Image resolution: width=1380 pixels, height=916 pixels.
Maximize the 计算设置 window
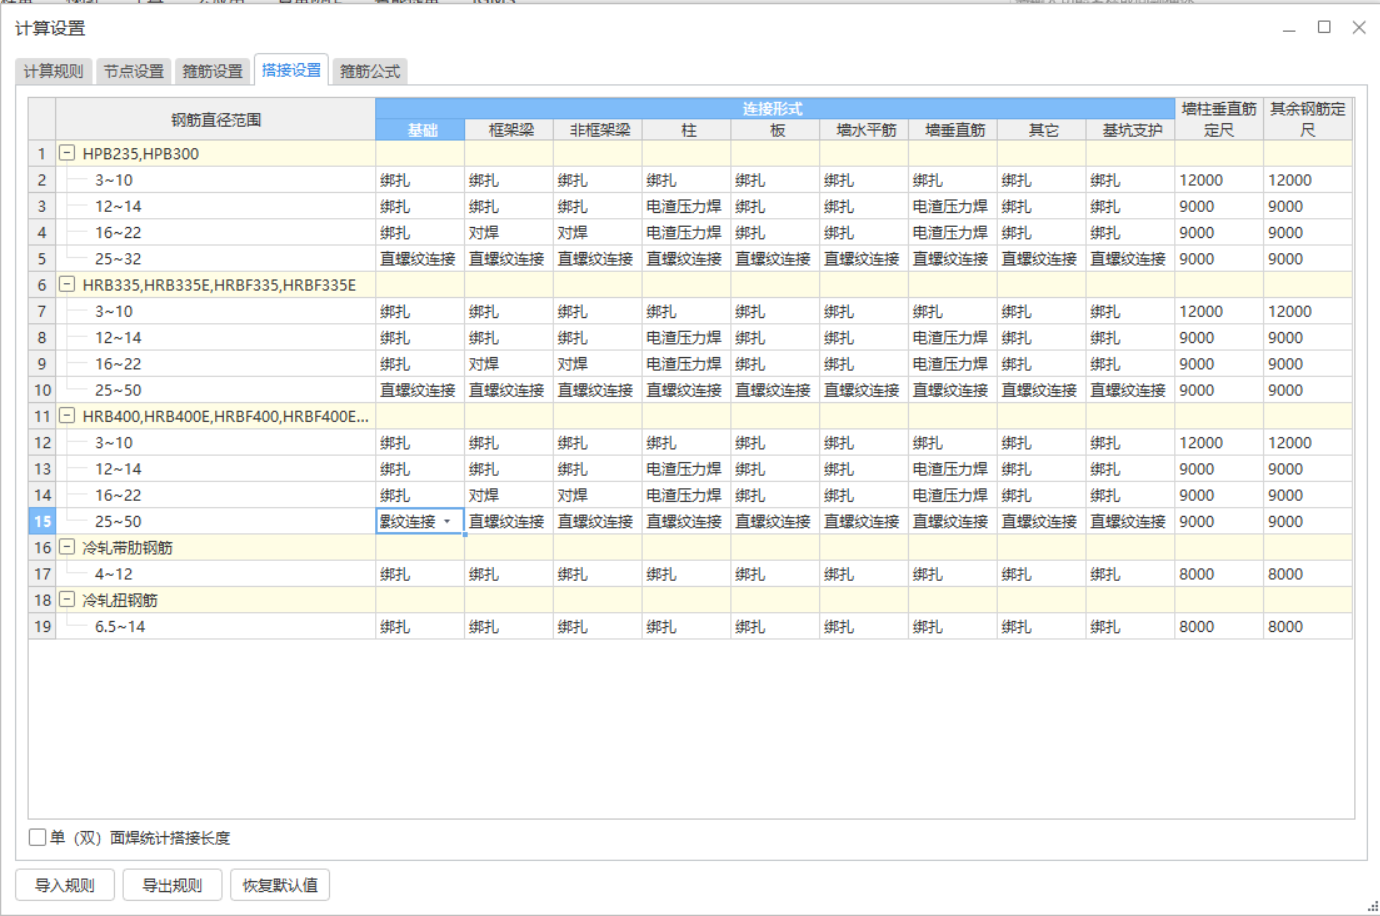pyautogui.click(x=1324, y=27)
